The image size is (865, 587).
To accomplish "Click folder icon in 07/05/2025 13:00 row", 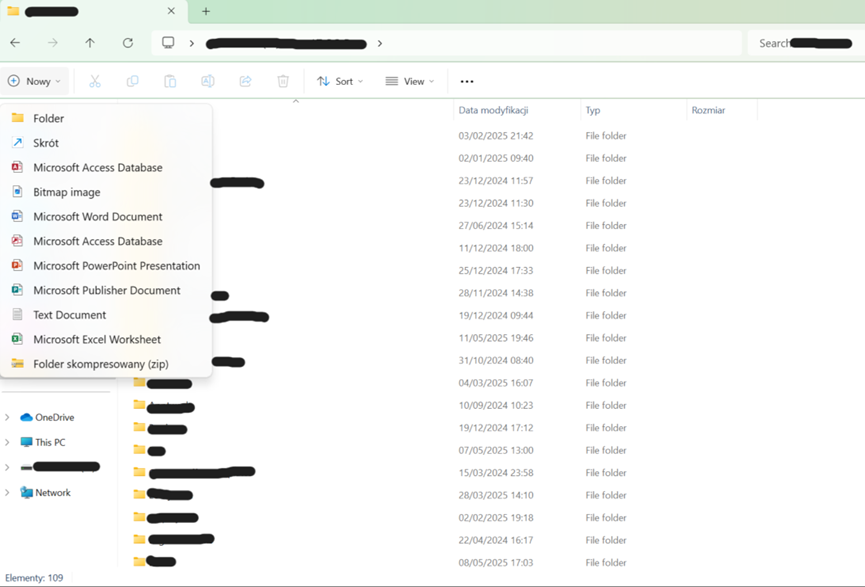I will (140, 450).
